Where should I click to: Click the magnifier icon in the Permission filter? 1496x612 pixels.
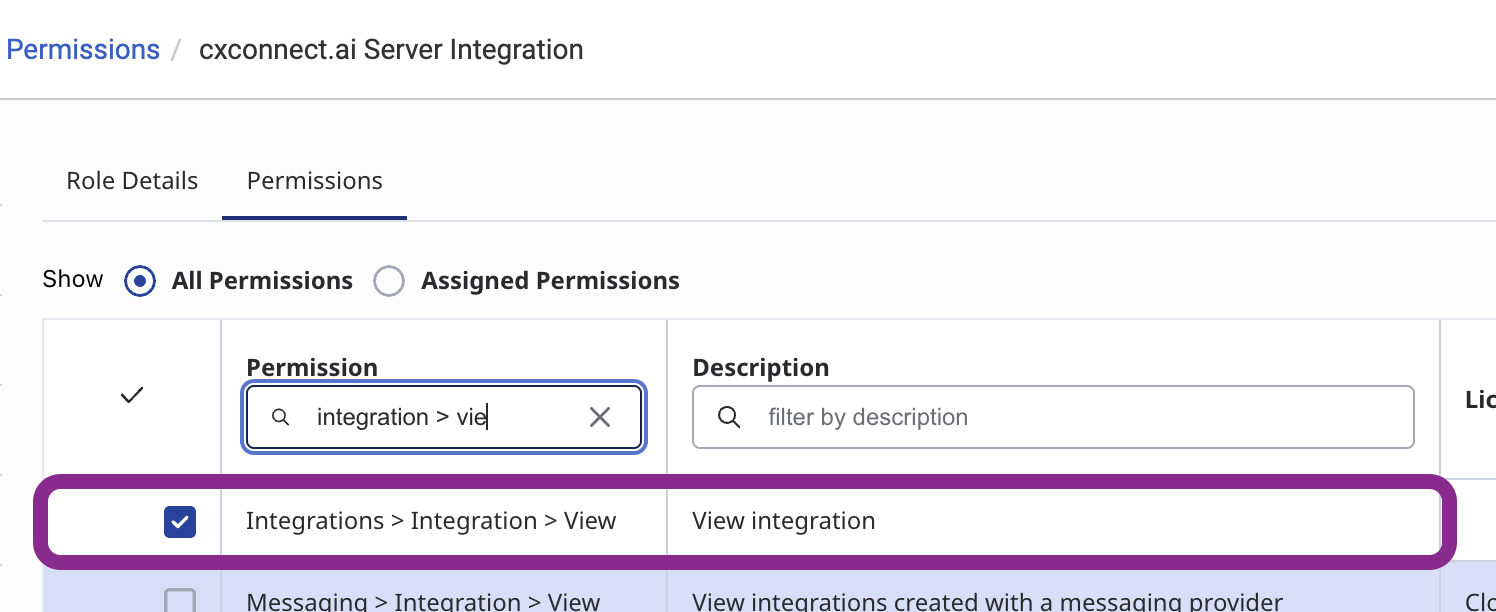(x=281, y=417)
